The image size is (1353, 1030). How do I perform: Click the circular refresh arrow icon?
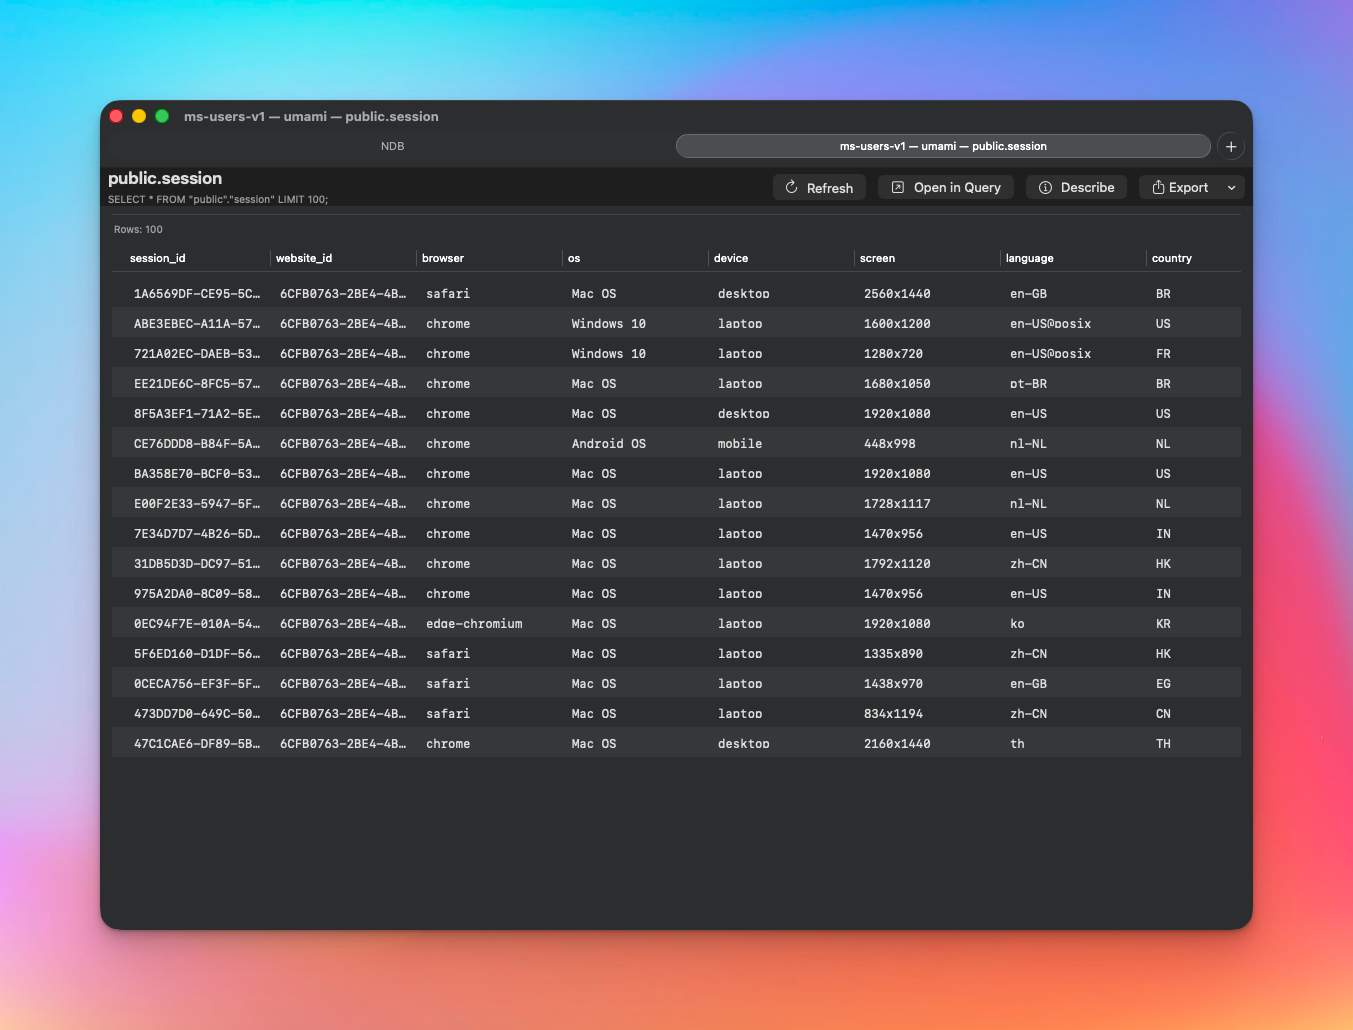coord(790,187)
